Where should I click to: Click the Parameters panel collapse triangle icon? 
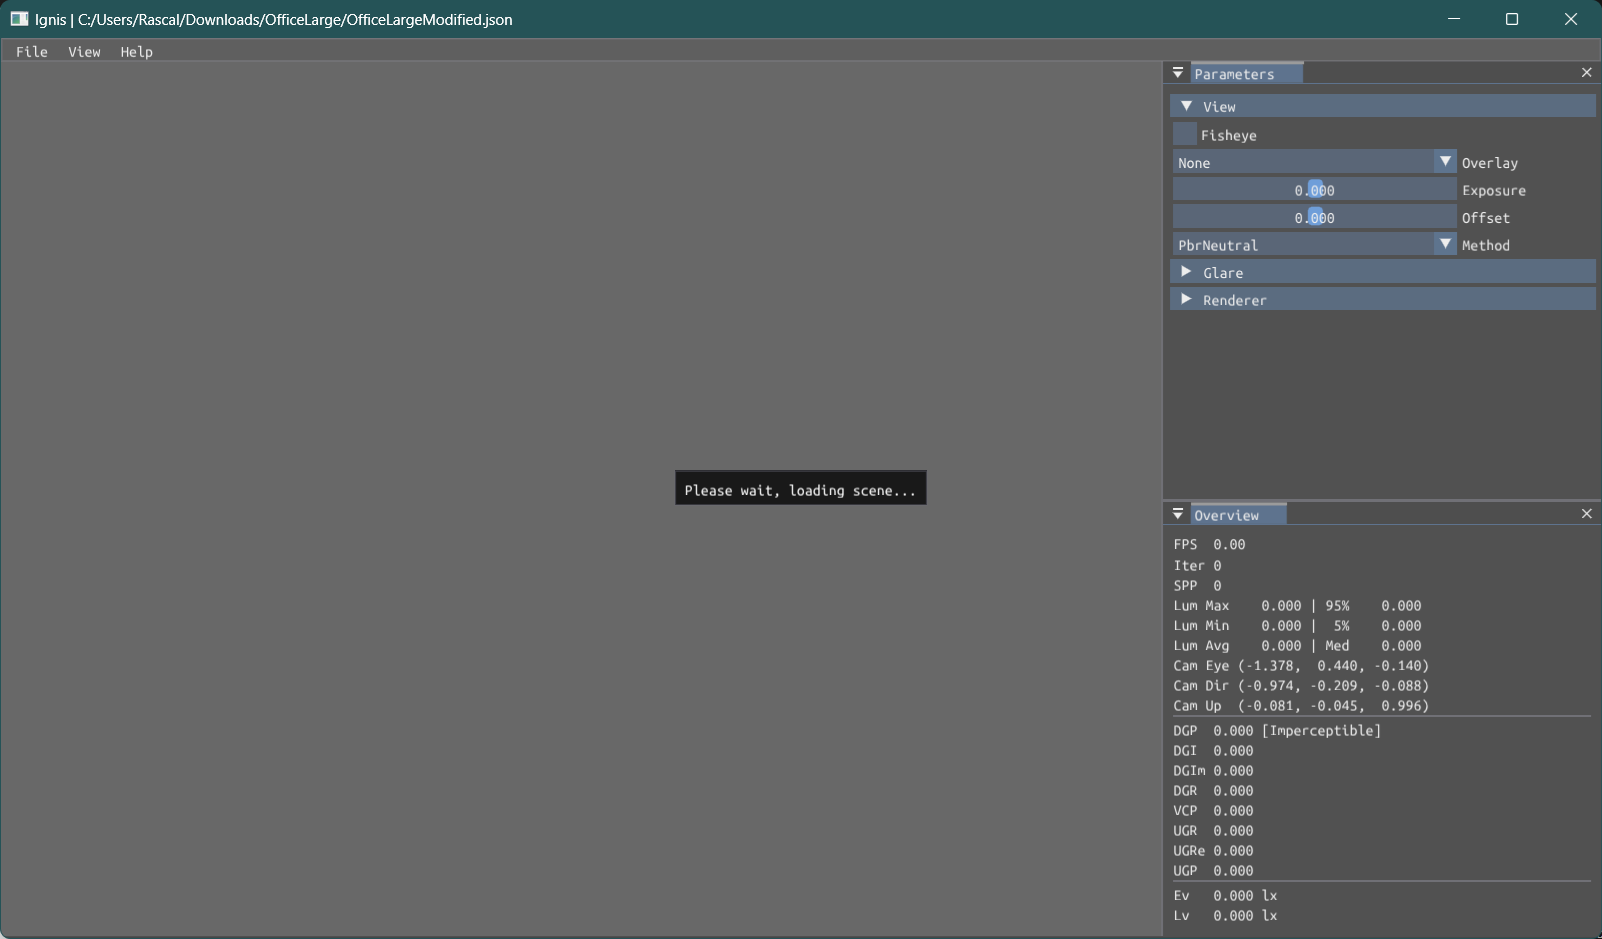(1178, 73)
